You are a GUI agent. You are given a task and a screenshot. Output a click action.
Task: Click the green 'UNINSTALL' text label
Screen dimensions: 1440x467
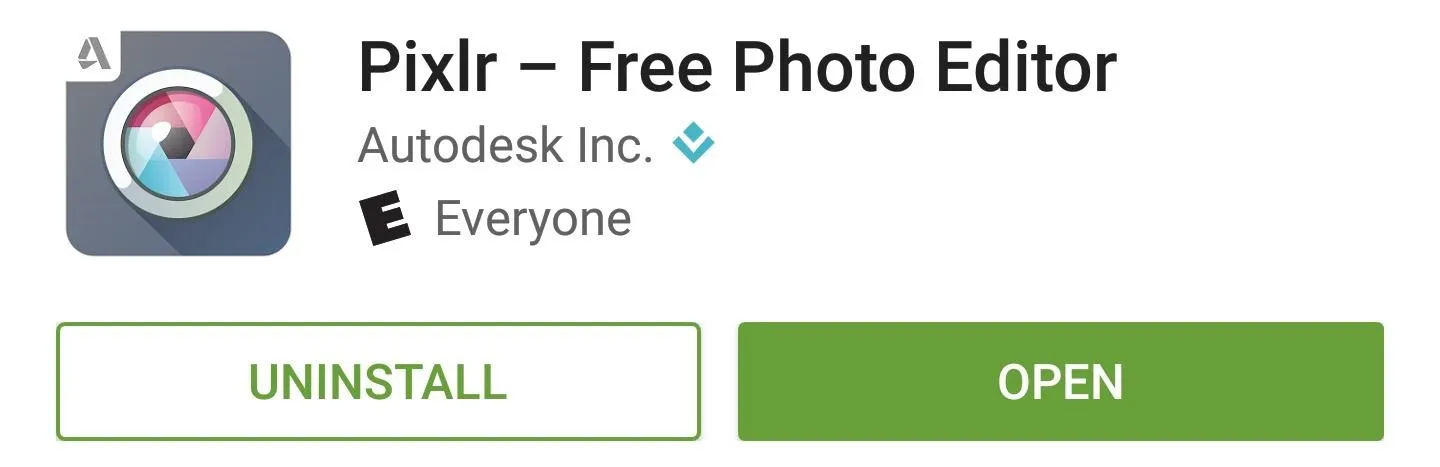[x=378, y=381]
